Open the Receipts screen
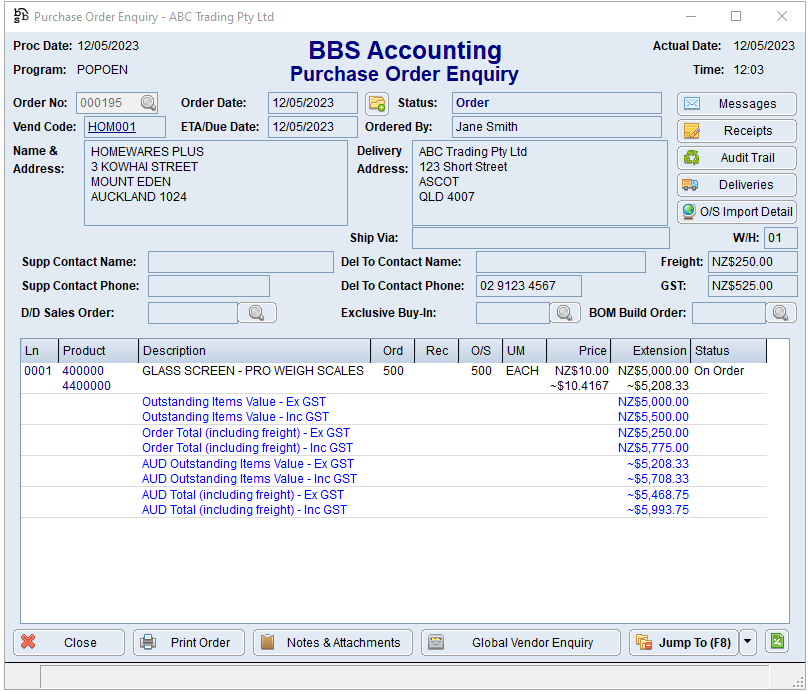809x692 pixels. click(x=737, y=131)
